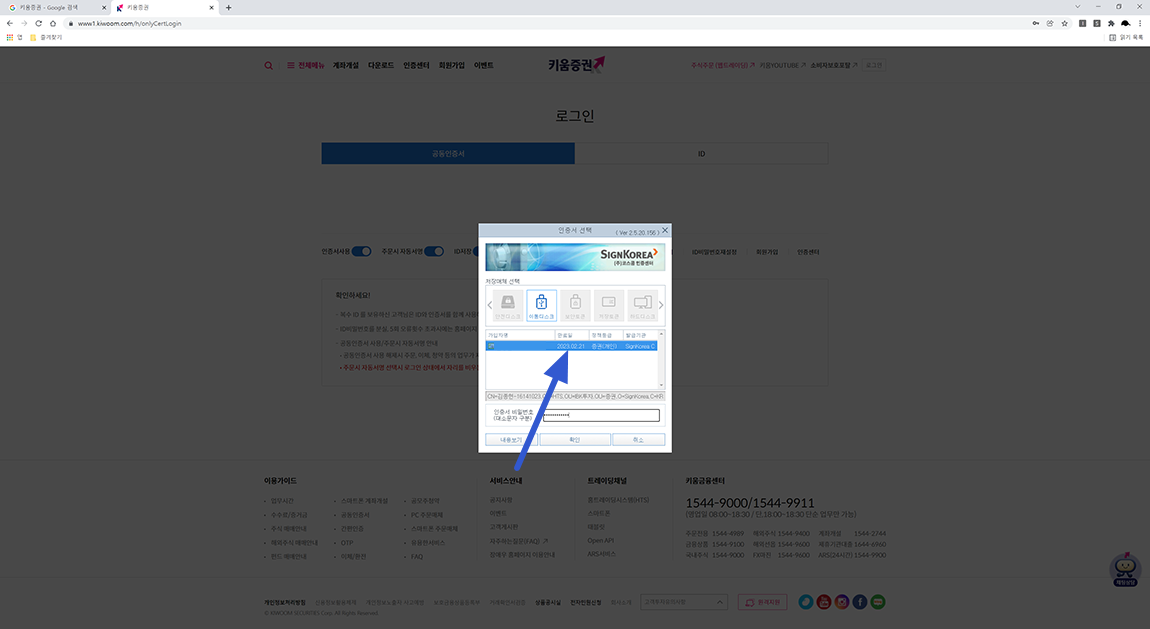Switch to the 공동인증서 login tab
This screenshot has width=1150, height=629.
pos(448,153)
